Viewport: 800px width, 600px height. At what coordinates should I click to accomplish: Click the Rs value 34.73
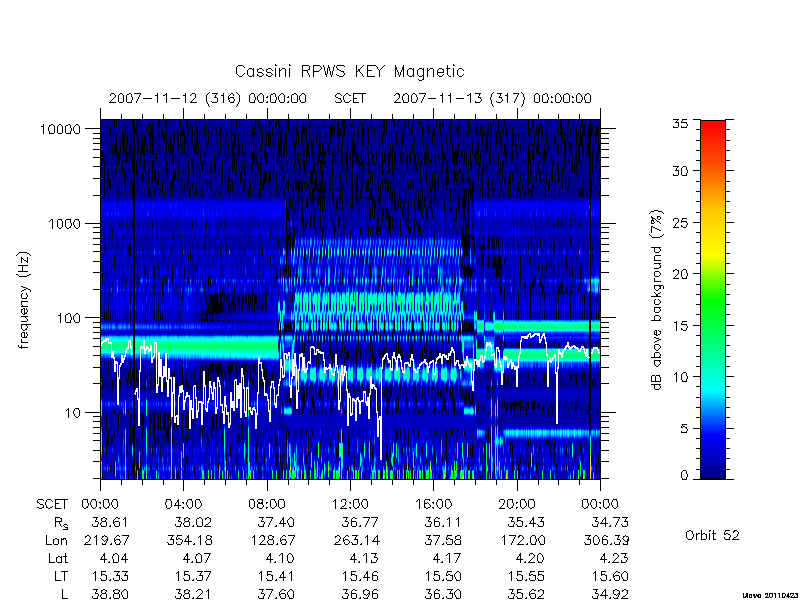610,522
